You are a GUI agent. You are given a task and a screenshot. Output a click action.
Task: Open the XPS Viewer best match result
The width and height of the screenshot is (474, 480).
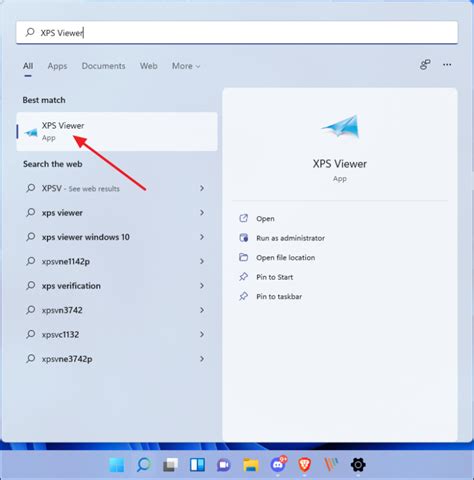point(117,132)
